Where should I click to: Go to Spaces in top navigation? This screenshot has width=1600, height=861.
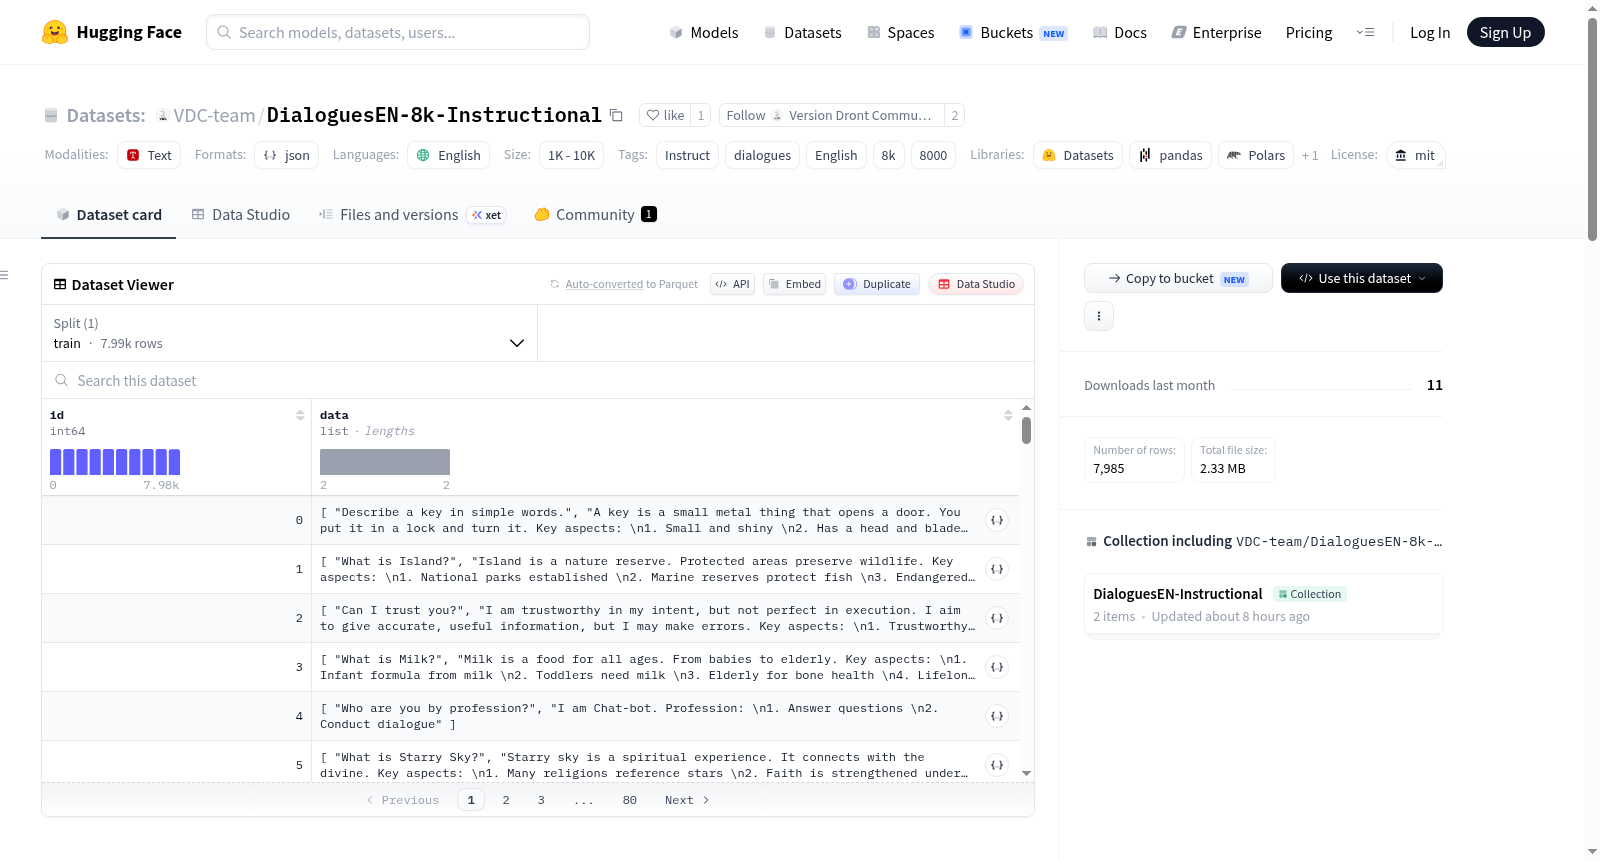pyautogui.click(x=901, y=32)
